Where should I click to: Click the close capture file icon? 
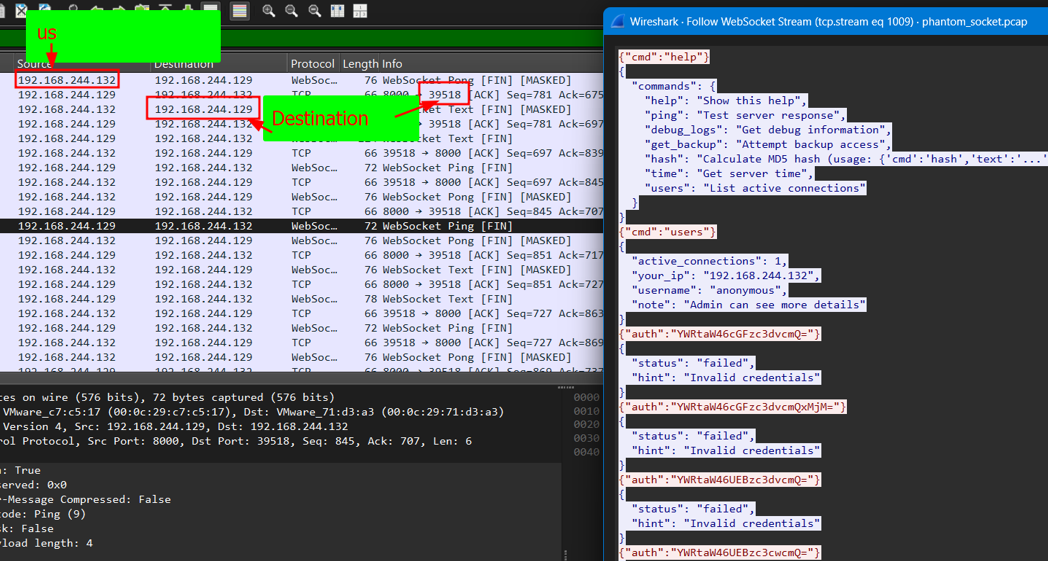point(22,9)
